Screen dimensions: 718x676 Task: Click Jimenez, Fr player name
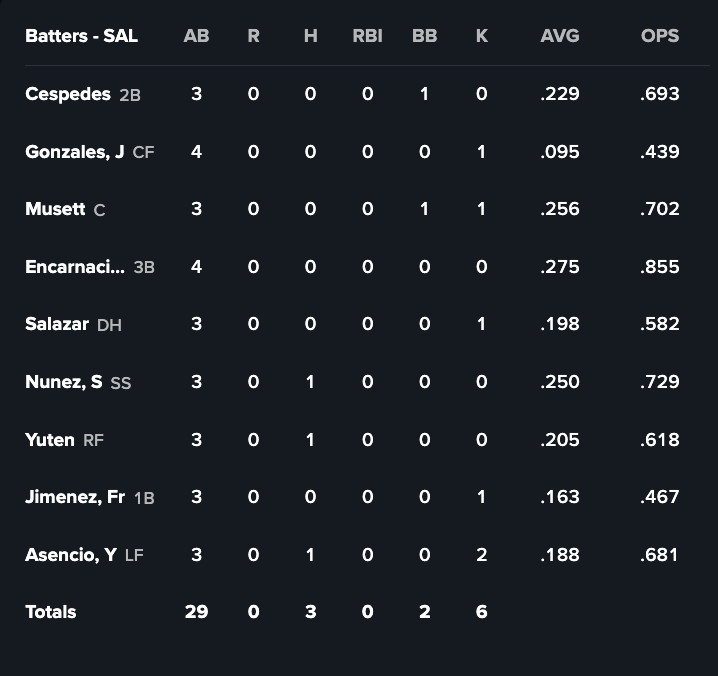pyautogui.click(x=75, y=497)
